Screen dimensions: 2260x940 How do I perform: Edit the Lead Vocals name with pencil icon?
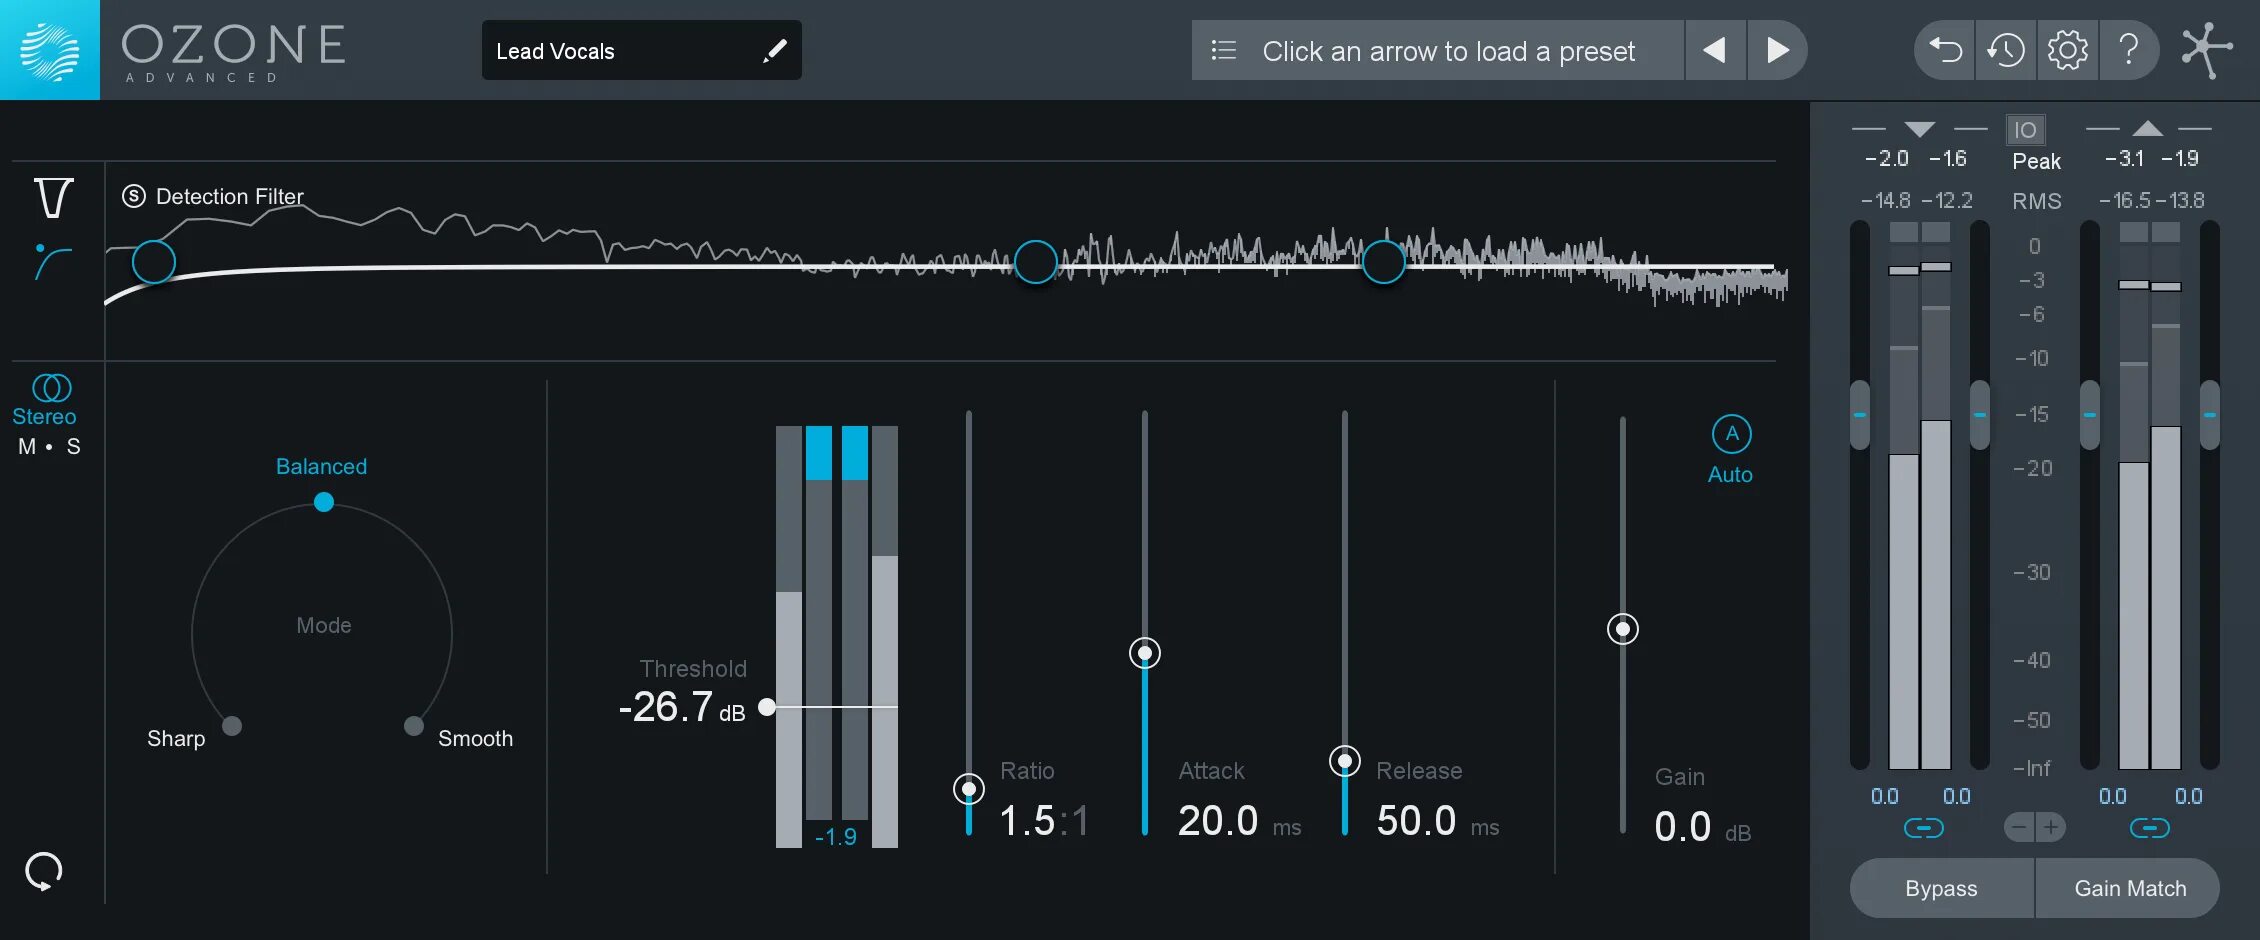(774, 51)
